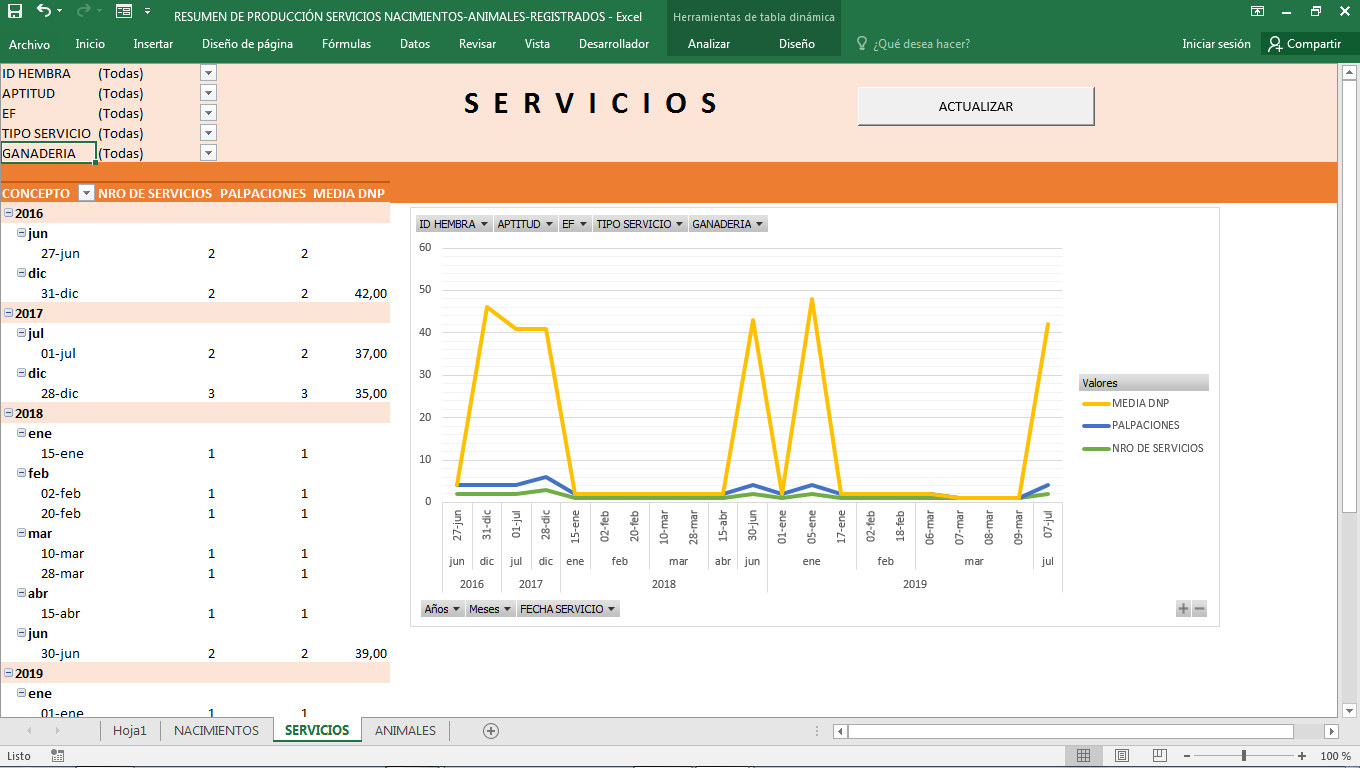Open the Desarrollador tab
Viewport: 1360px width, 768px height.
pos(614,44)
